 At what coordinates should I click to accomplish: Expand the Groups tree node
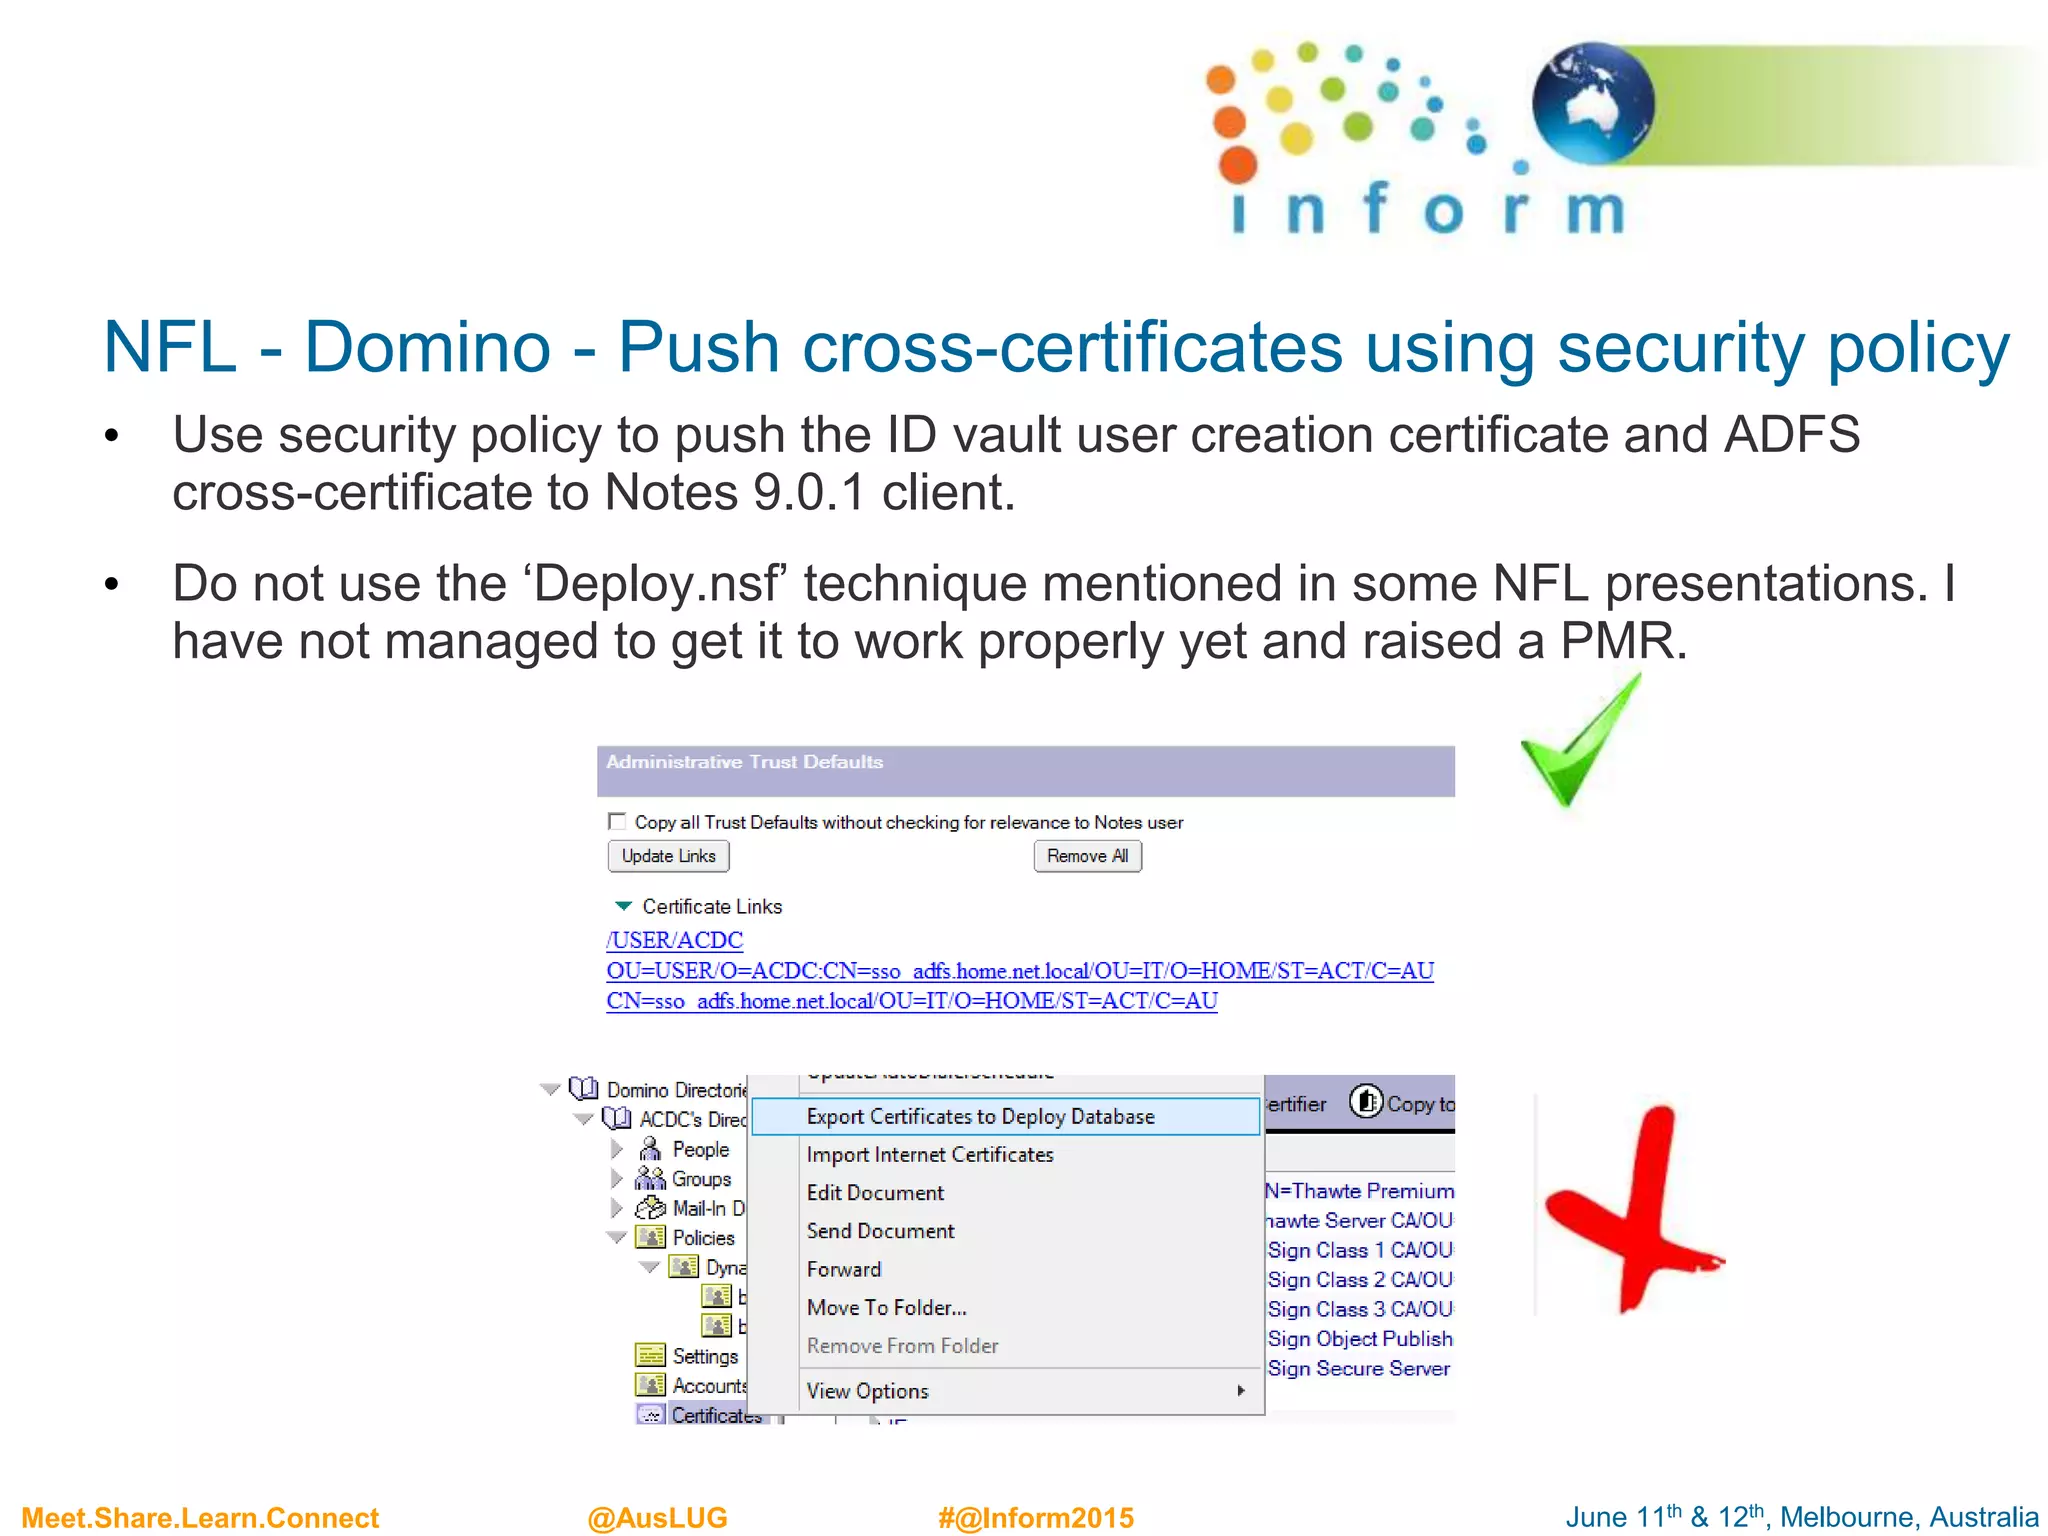(x=617, y=1179)
